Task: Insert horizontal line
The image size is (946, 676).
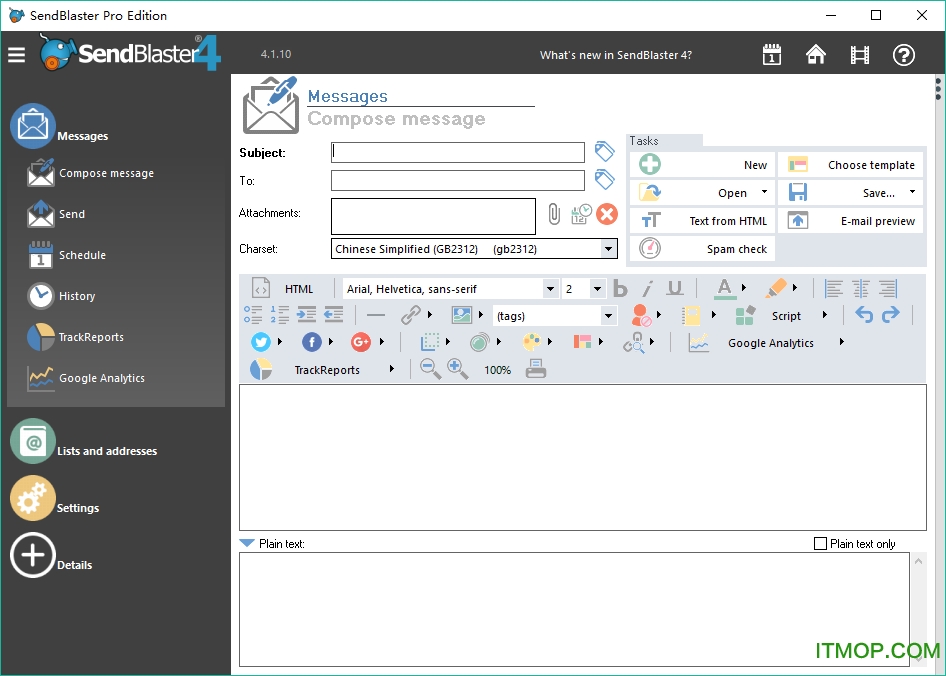Action: coord(375,315)
